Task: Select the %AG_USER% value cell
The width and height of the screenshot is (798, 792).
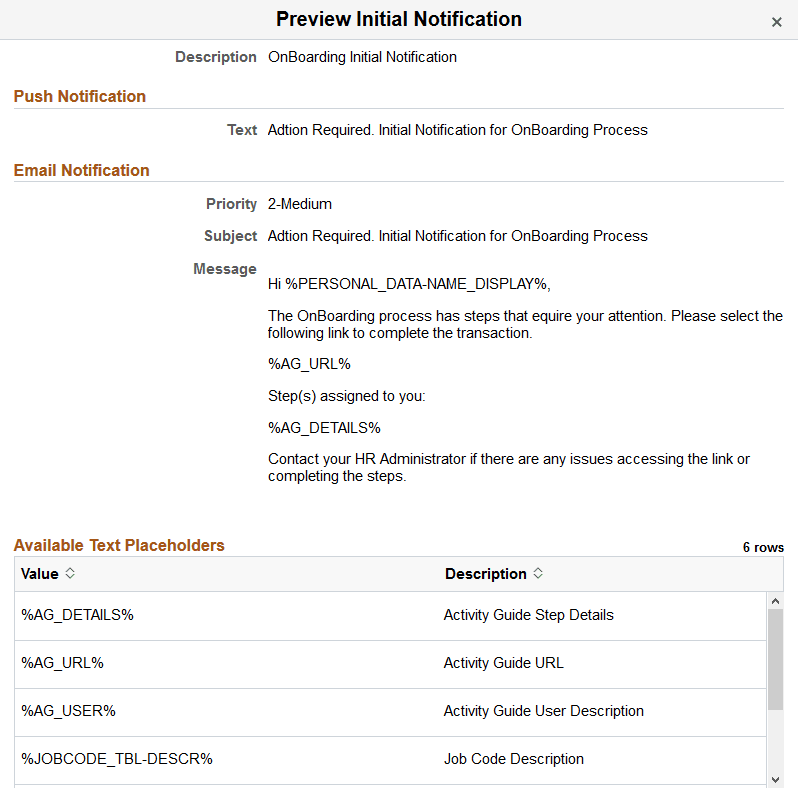Action: point(68,711)
